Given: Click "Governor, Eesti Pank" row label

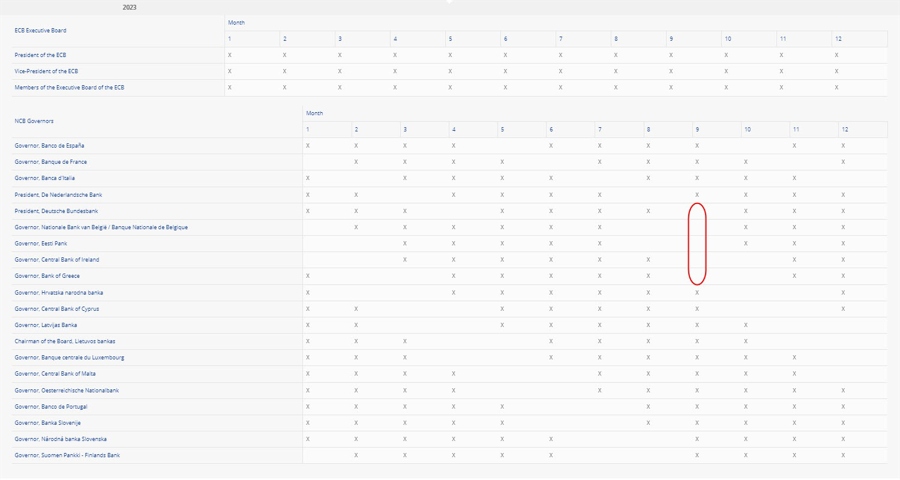Looking at the screenshot, I should coord(41,243).
